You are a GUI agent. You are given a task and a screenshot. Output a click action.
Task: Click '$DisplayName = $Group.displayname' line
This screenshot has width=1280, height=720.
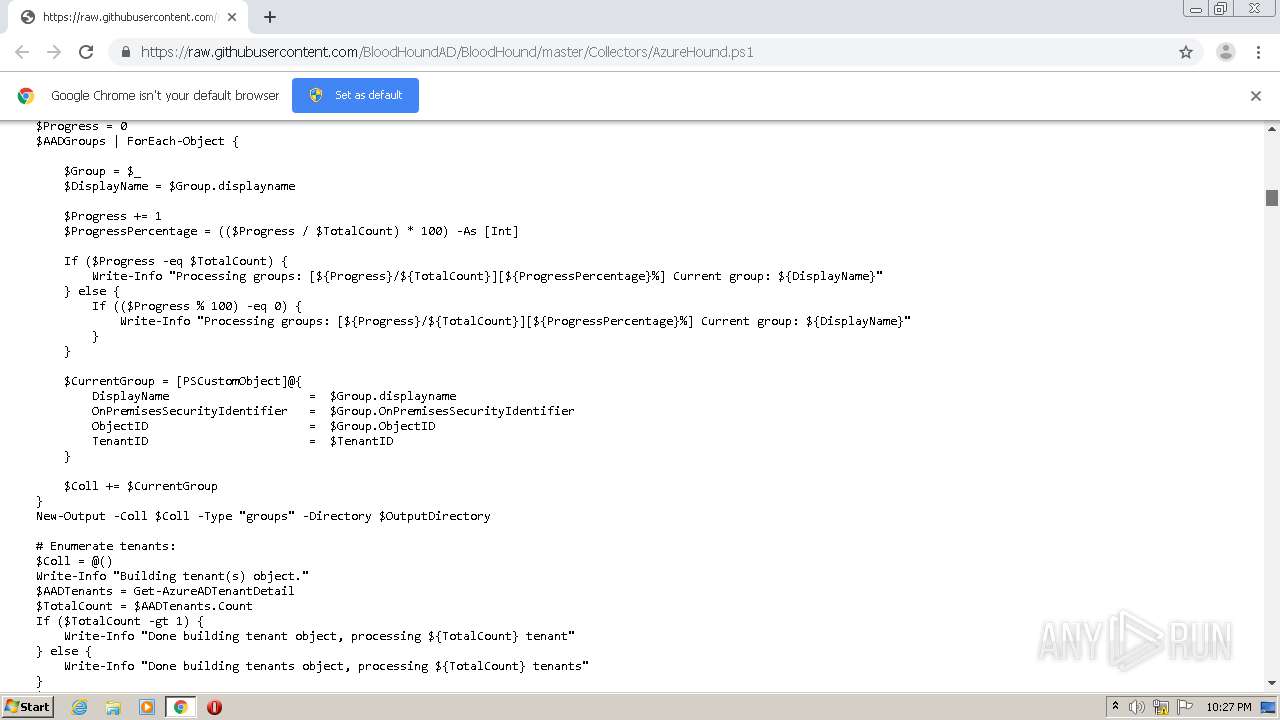[180, 186]
